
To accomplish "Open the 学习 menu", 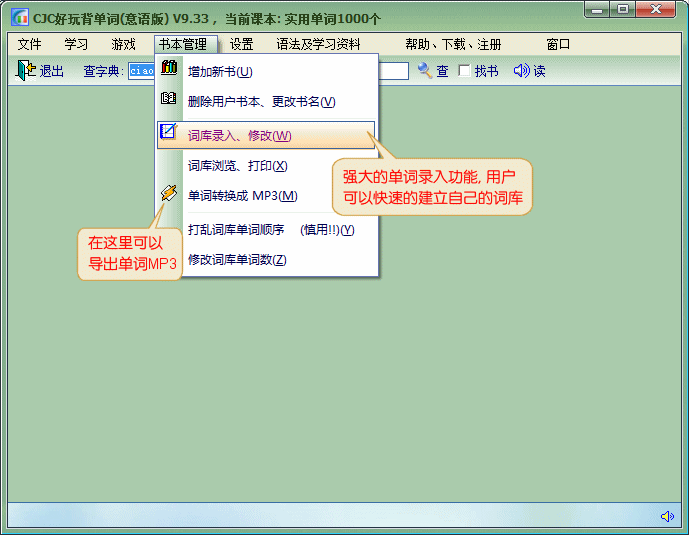I will pyautogui.click(x=76, y=44).
